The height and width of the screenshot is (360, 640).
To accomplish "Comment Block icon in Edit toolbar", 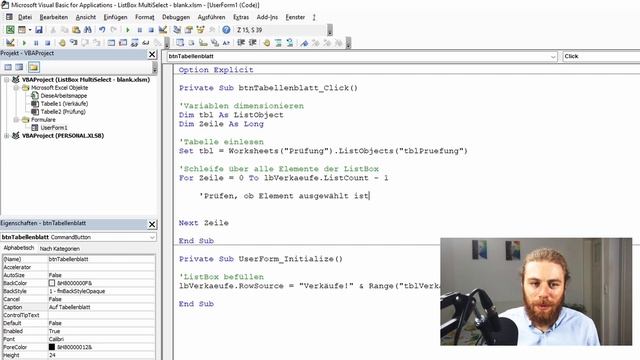I will [x=278, y=43].
